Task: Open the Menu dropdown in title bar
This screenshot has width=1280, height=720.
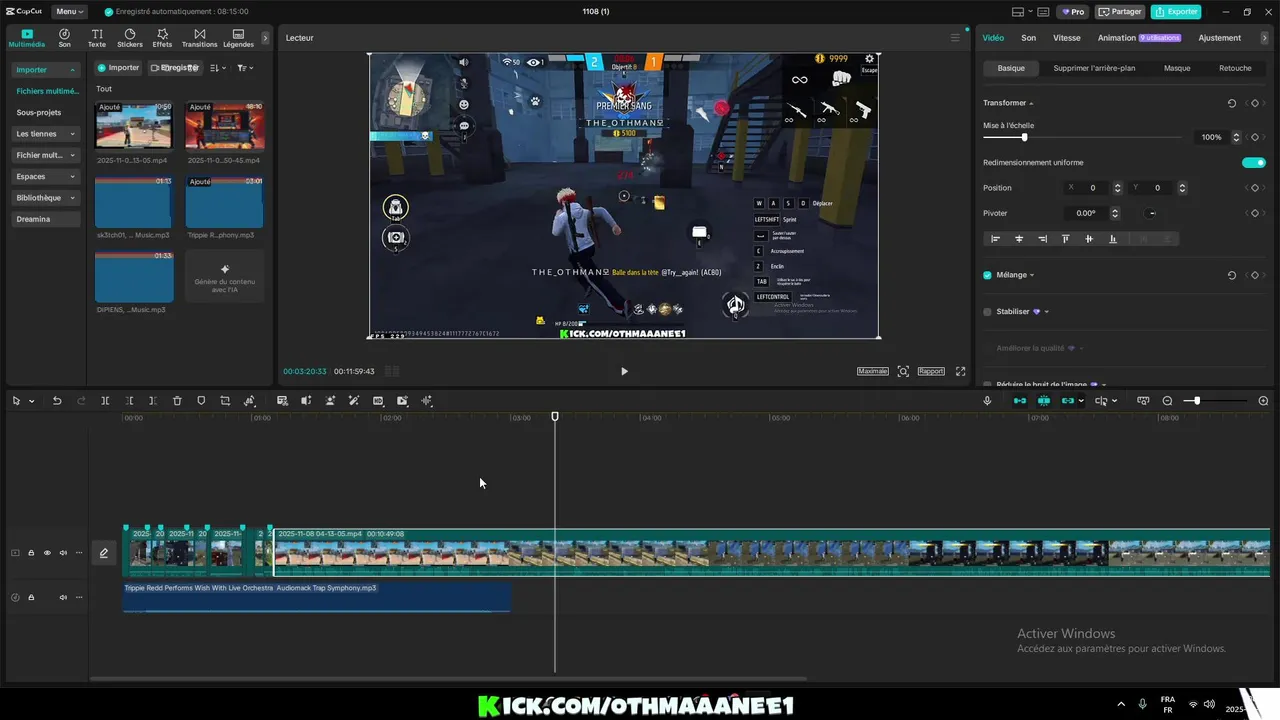Action: [x=68, y=12]
